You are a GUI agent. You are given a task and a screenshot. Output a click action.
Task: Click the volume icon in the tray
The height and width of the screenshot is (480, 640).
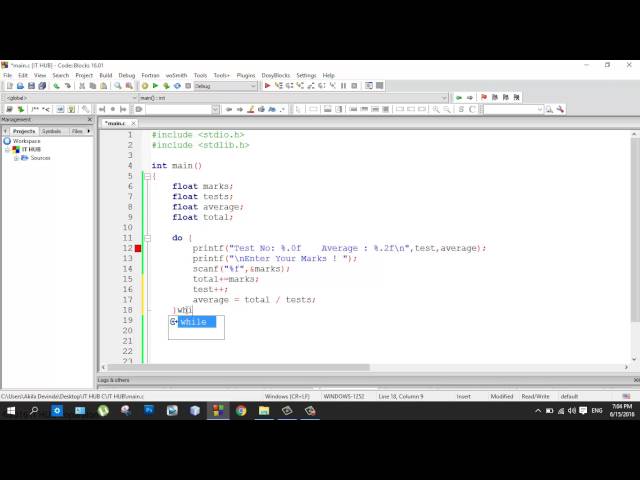(572, 411)
